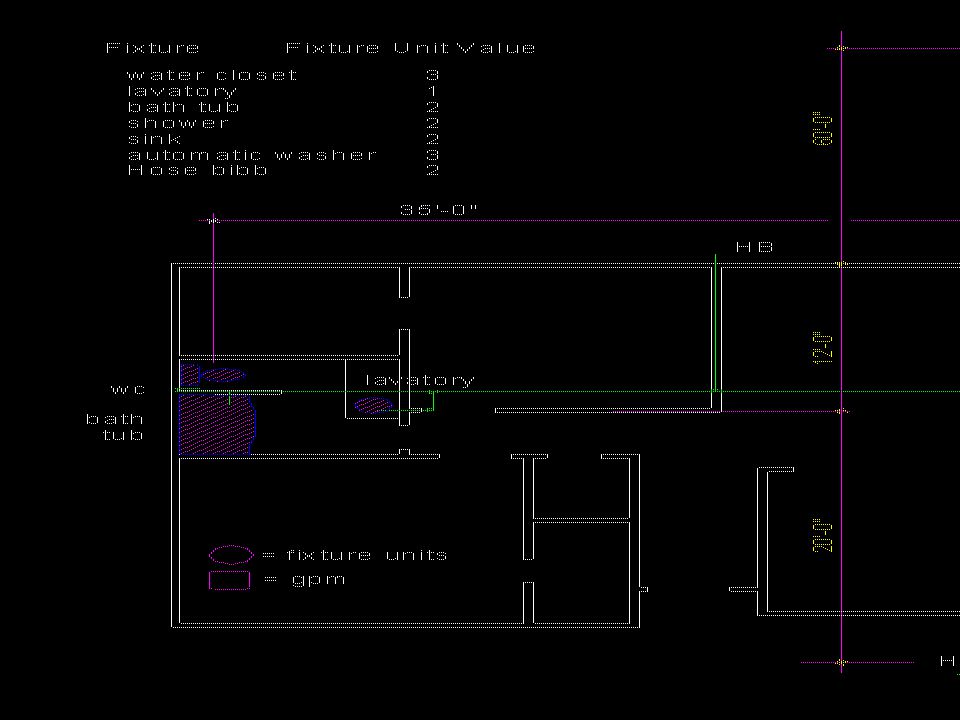Select the 35'-0" horizontal dimension text
The width and height of the screenshot is (960, 720).
point(439,209)
